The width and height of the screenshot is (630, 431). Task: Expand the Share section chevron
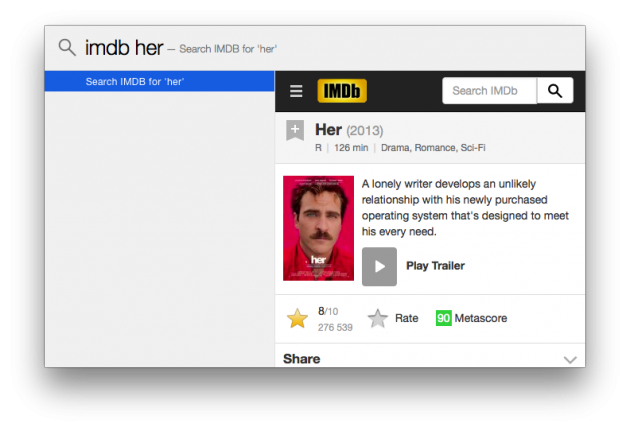click(570, 359)
